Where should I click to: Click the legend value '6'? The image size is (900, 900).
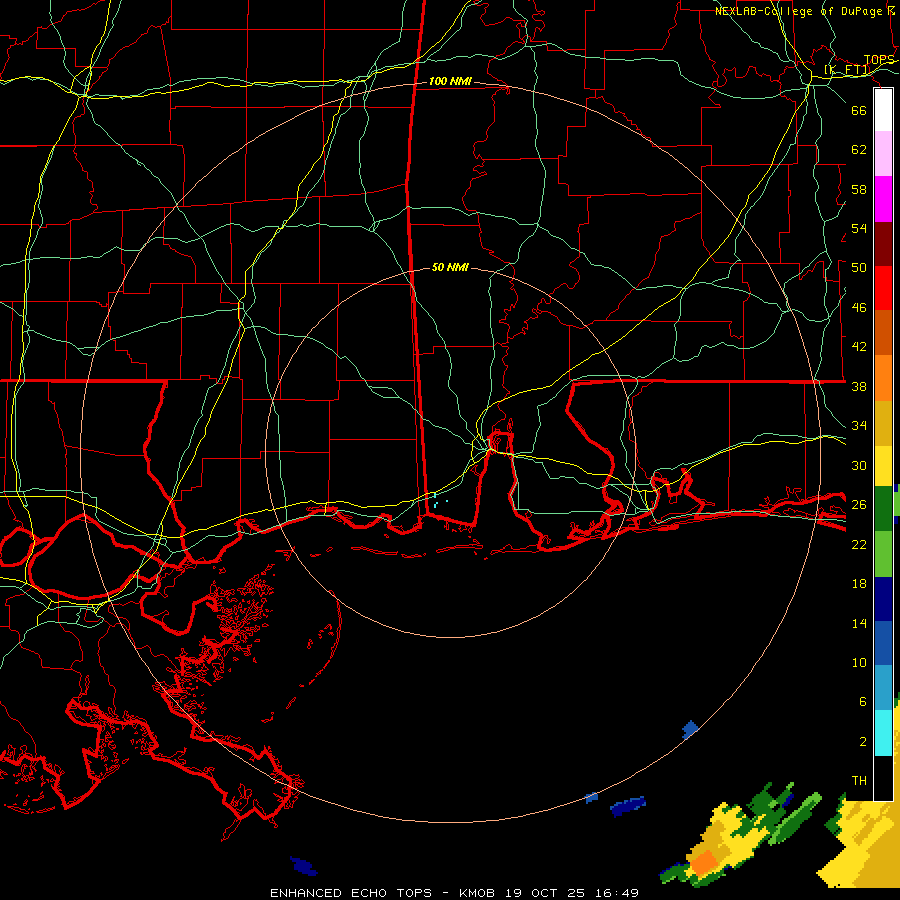pyautogui.click(x=862, y=701)
